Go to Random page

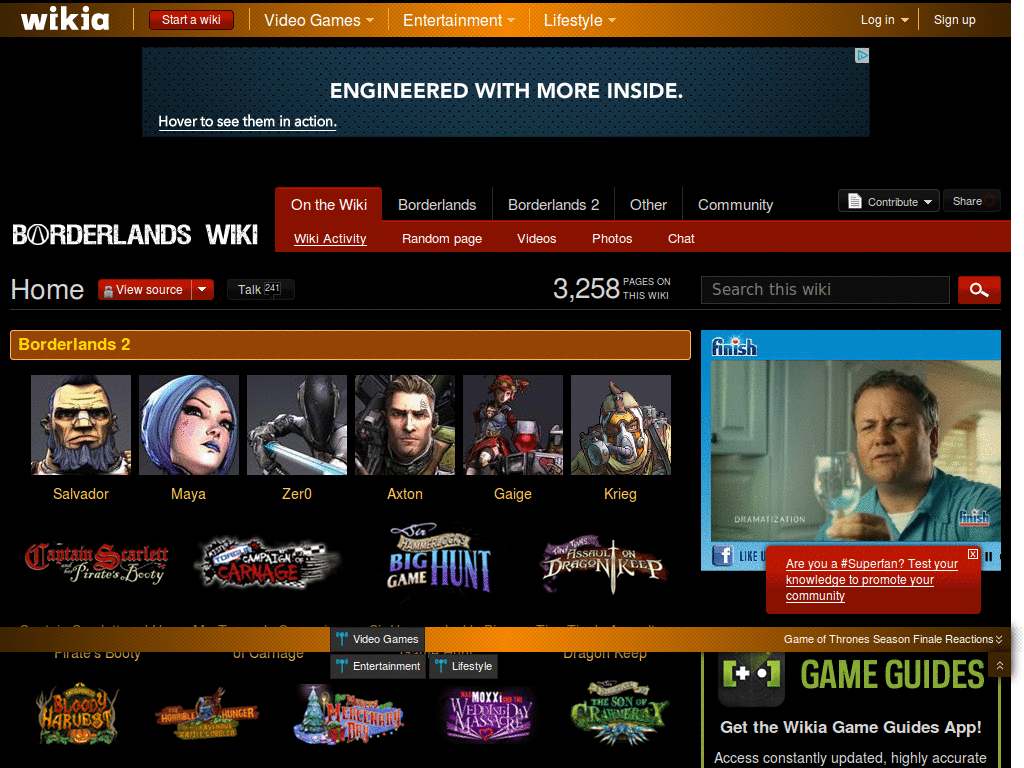click(441, 238)
